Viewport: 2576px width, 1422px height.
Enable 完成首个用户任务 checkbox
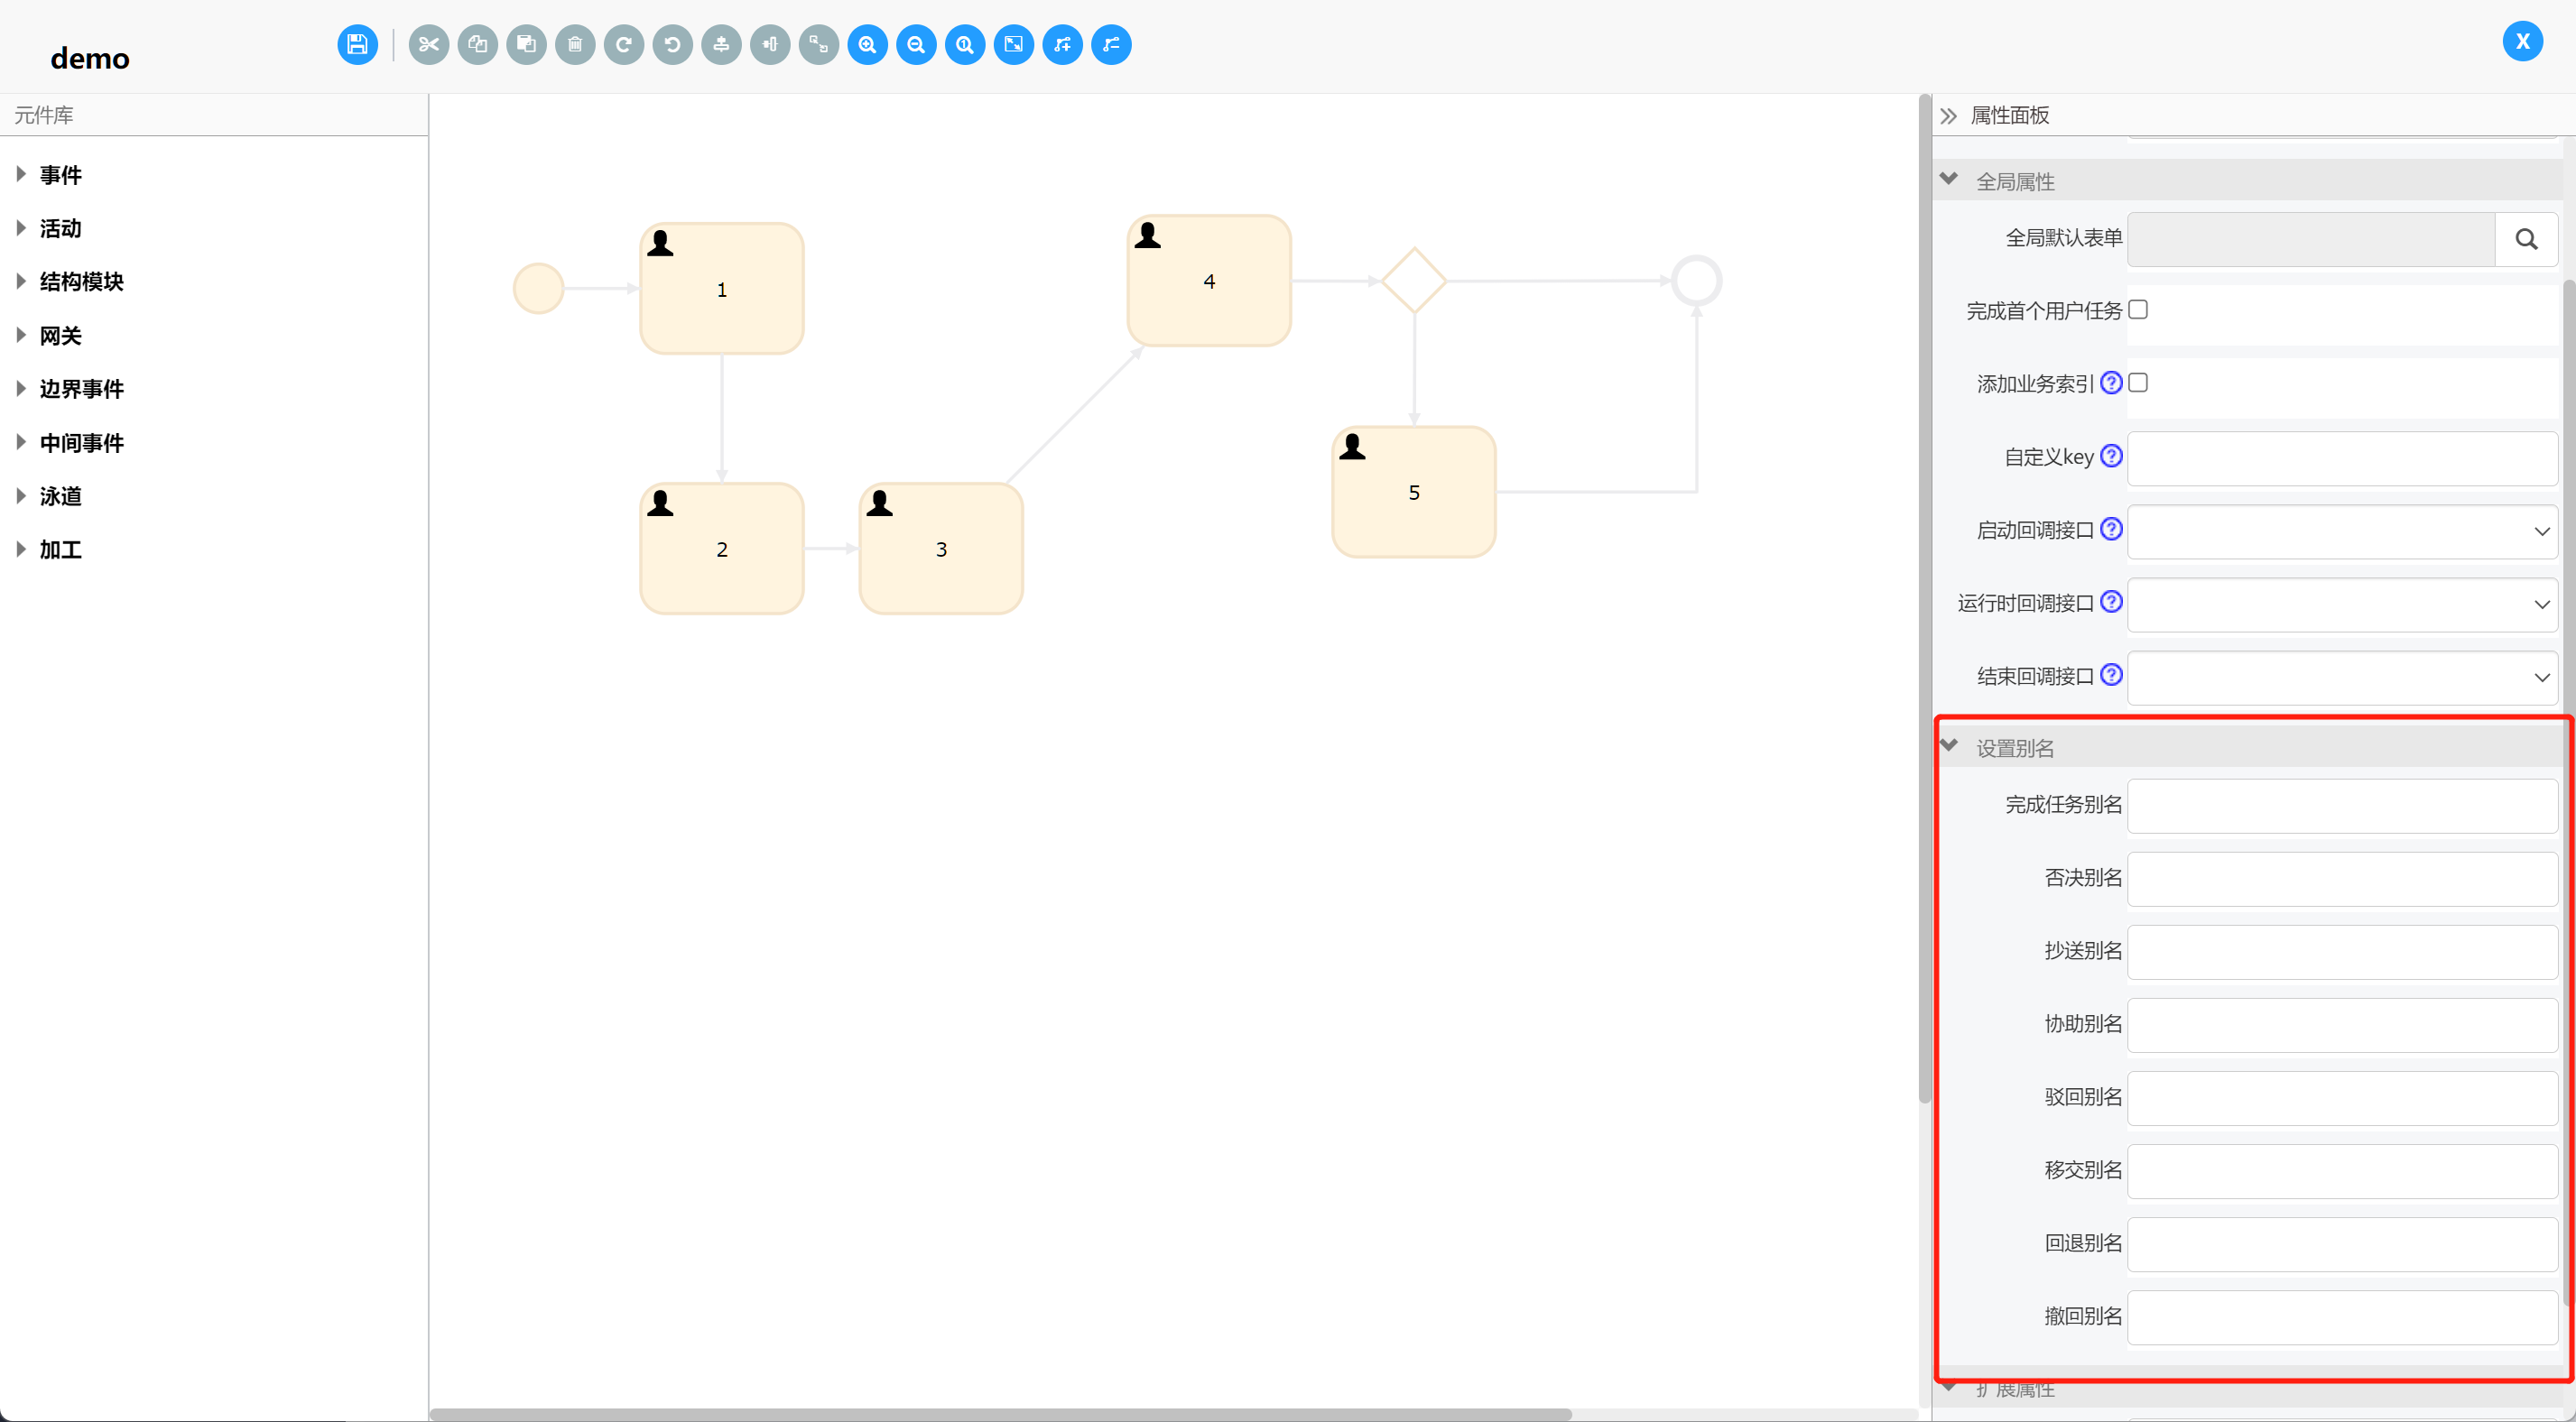pyautogui.click(x=2138, y=310)
